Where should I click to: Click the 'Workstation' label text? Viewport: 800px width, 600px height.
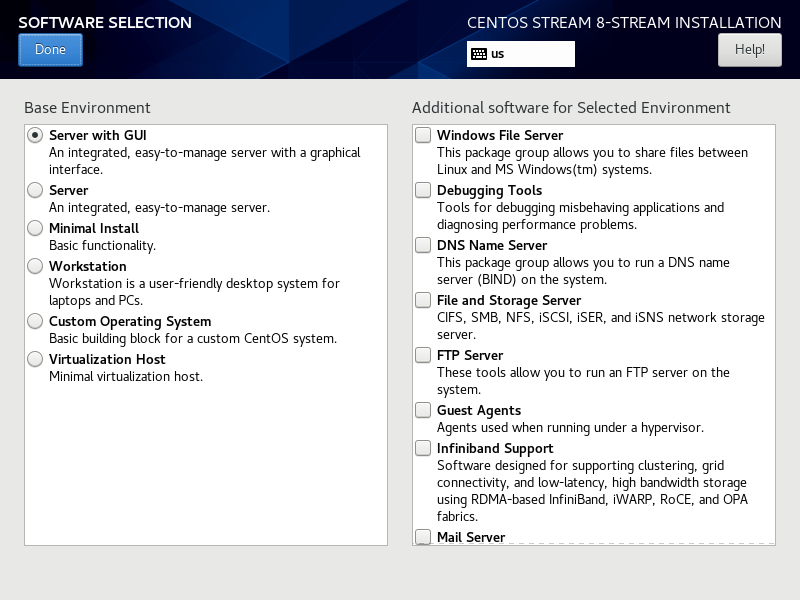point(88,266)
